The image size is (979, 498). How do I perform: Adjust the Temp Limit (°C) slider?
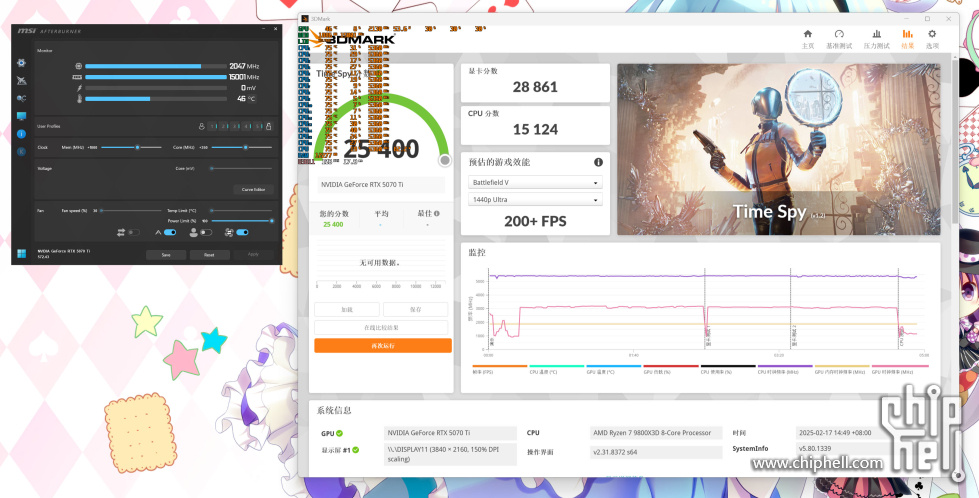[241, 210]
